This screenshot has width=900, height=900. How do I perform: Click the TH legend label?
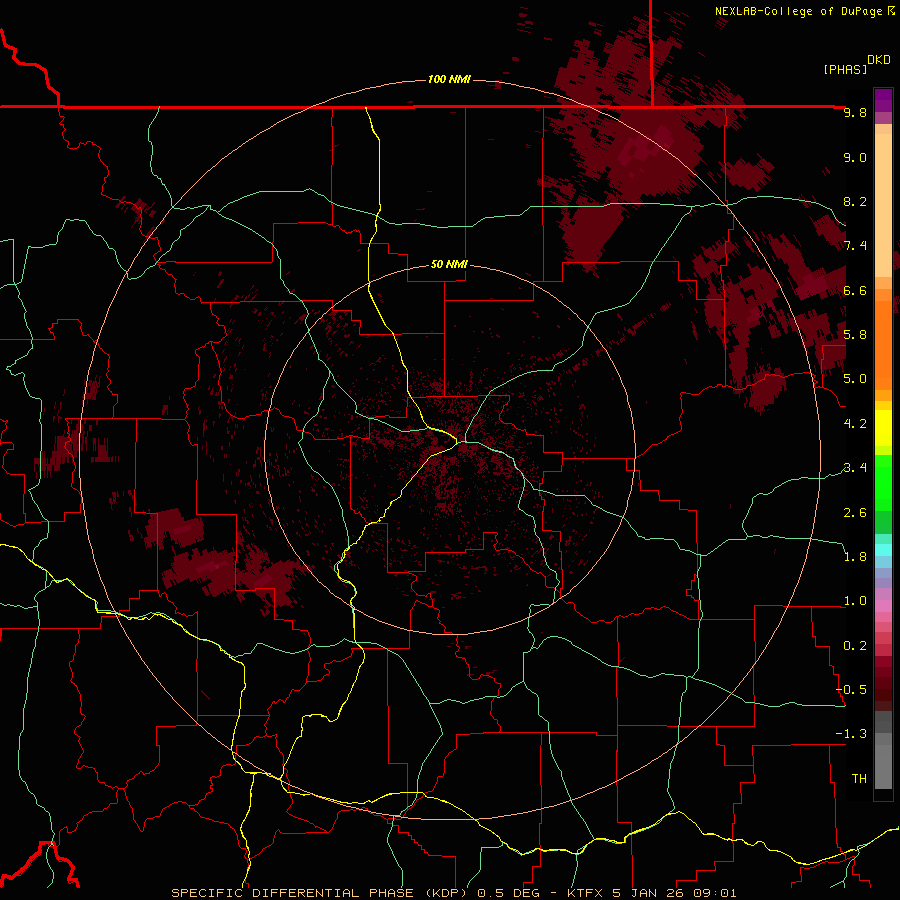click(x=859, y=779)
